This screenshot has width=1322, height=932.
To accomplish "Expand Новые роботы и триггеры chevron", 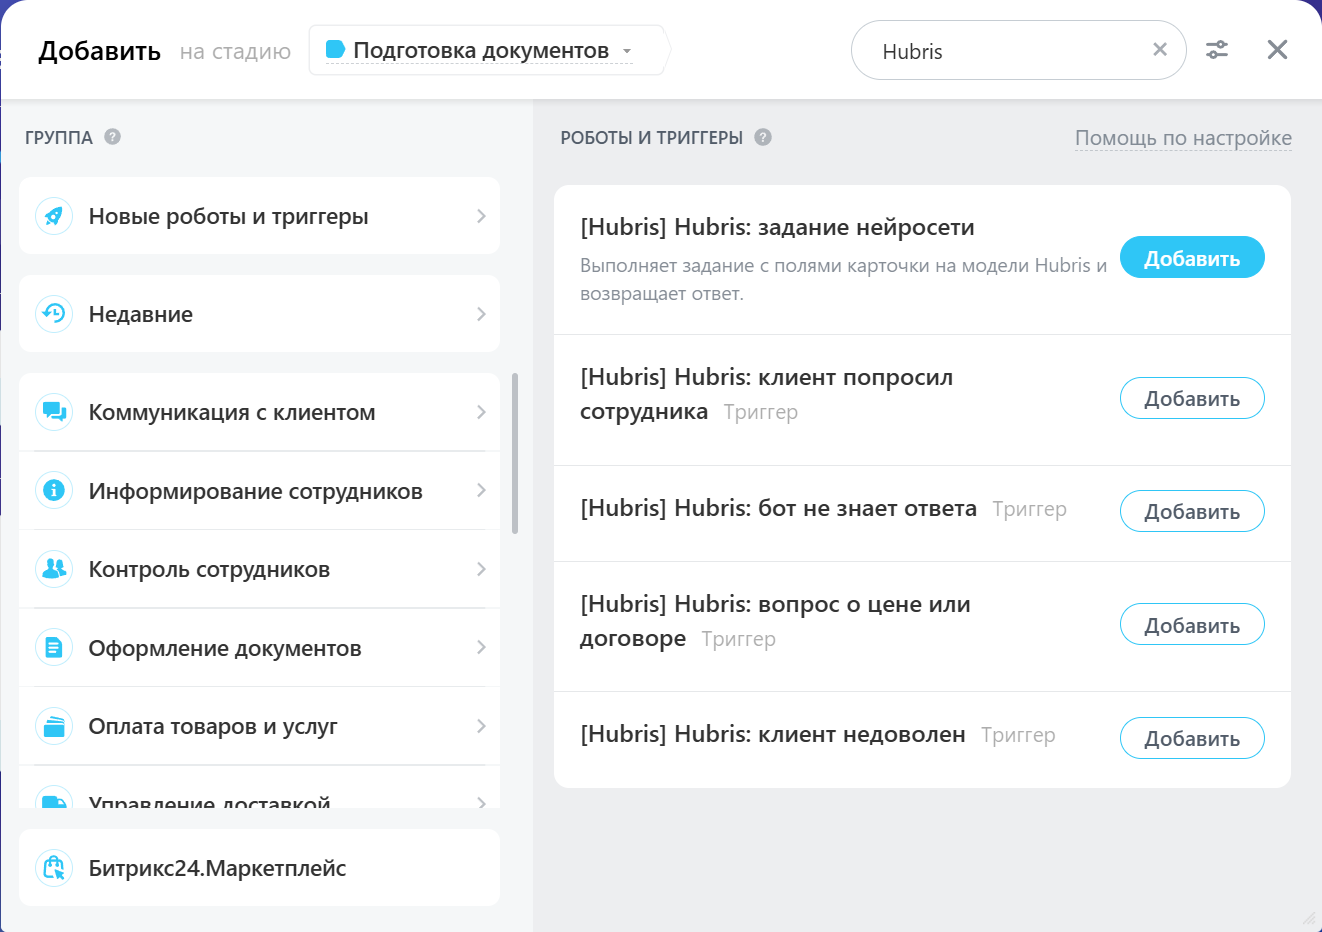I will point(481,216).
